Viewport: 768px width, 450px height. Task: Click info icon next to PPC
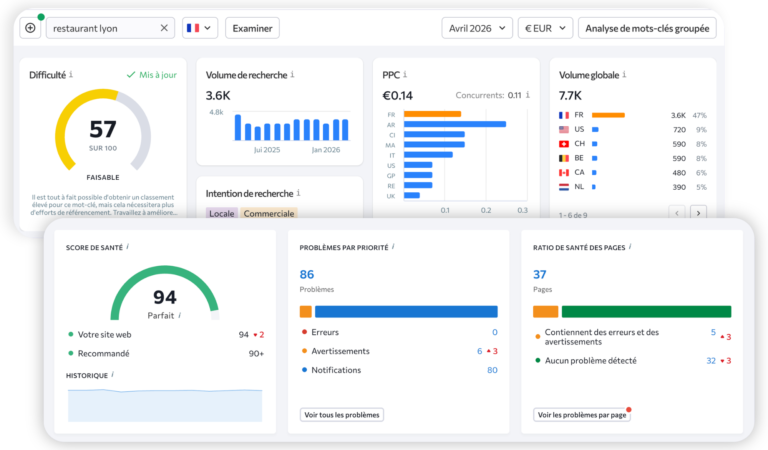405,74
